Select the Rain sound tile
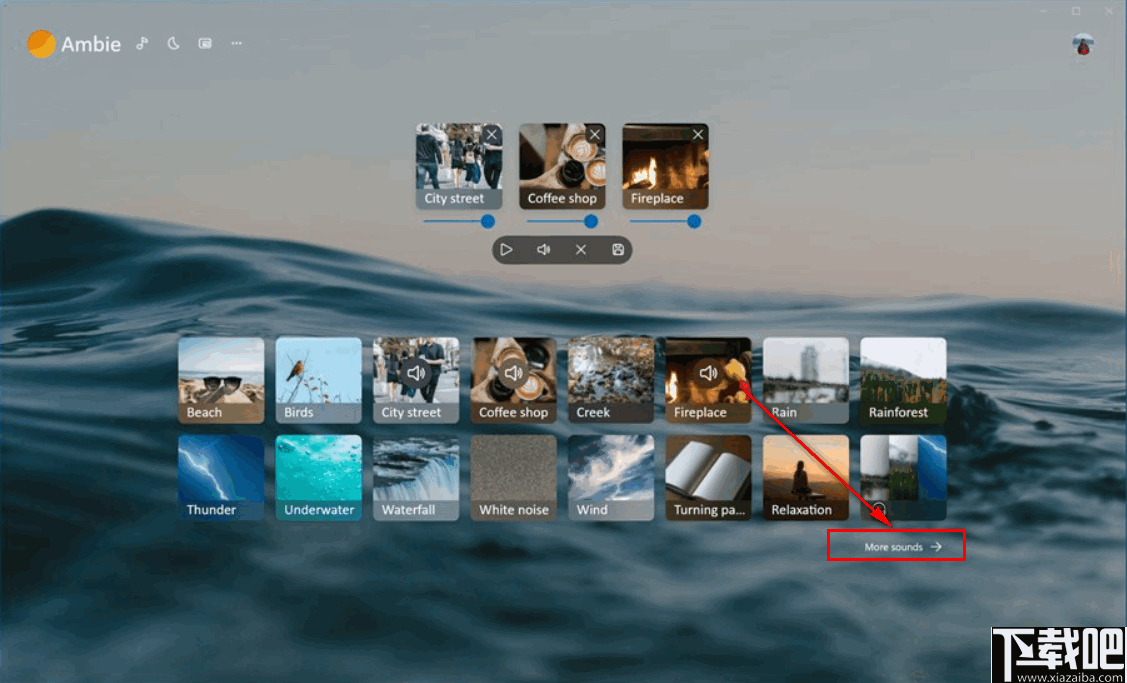 [806, 380]
